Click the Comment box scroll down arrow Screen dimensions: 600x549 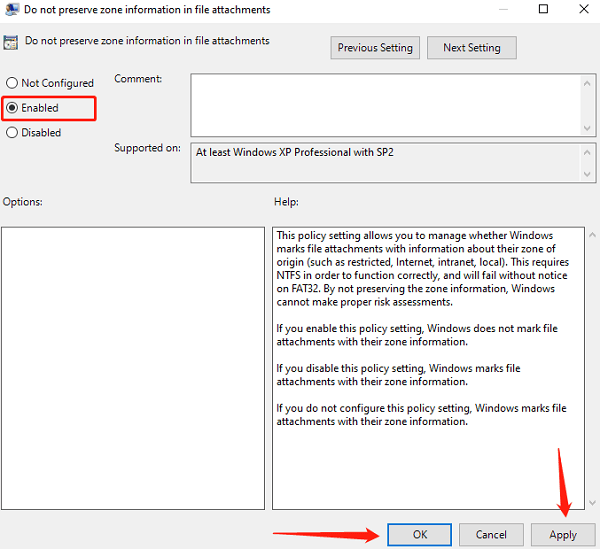tap(587, 128)
